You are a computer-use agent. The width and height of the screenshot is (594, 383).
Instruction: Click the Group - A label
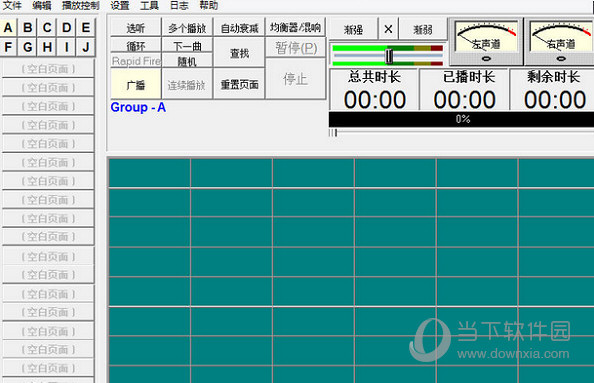point(138,107)
